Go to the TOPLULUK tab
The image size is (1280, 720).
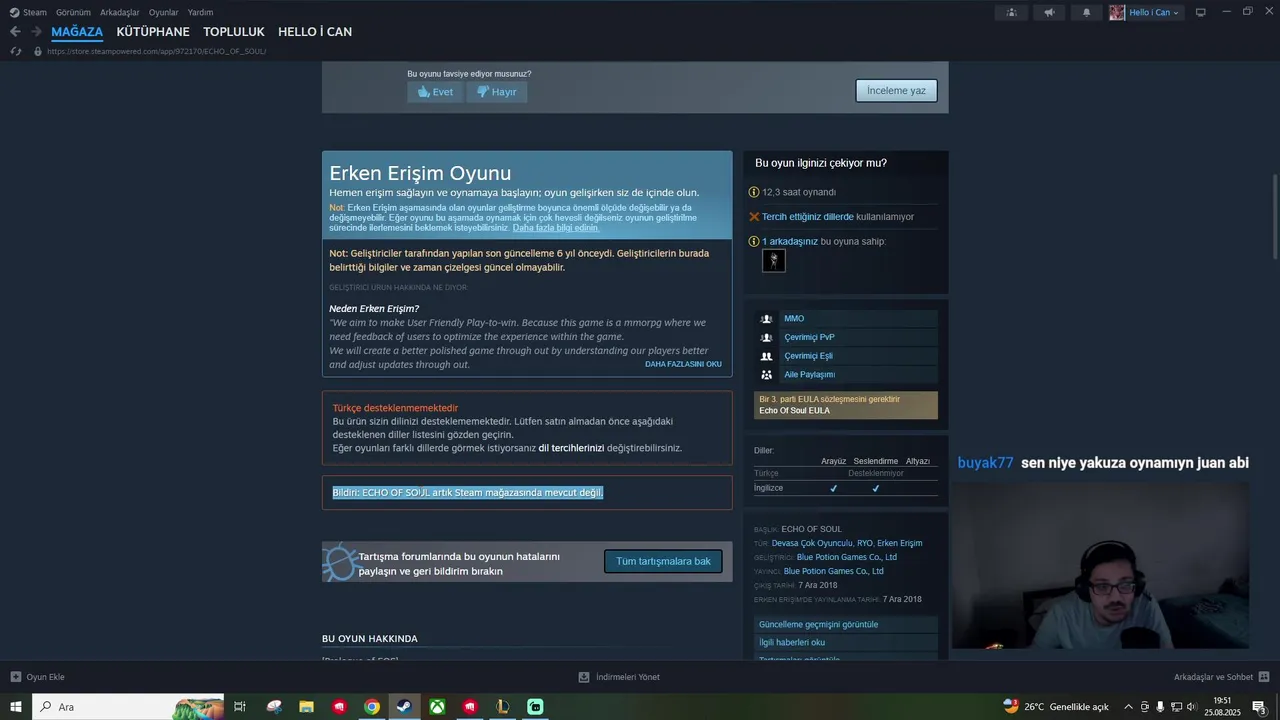[234, 32]
